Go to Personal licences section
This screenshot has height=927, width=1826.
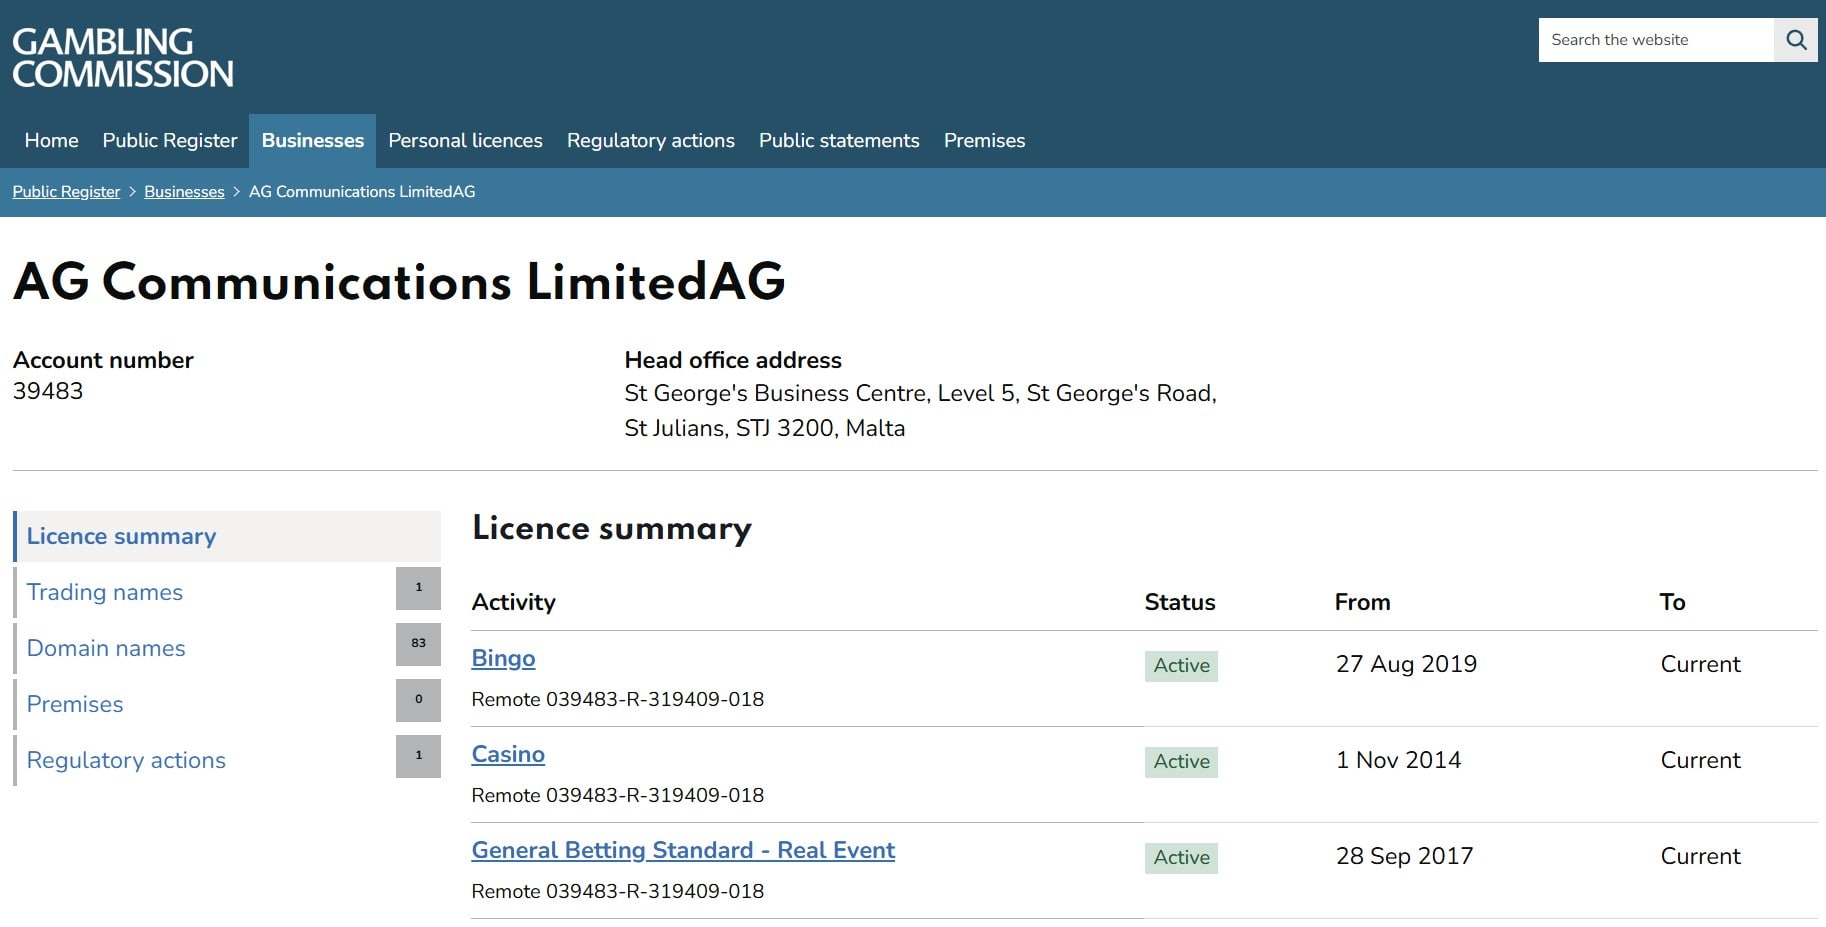pos(465,141)
